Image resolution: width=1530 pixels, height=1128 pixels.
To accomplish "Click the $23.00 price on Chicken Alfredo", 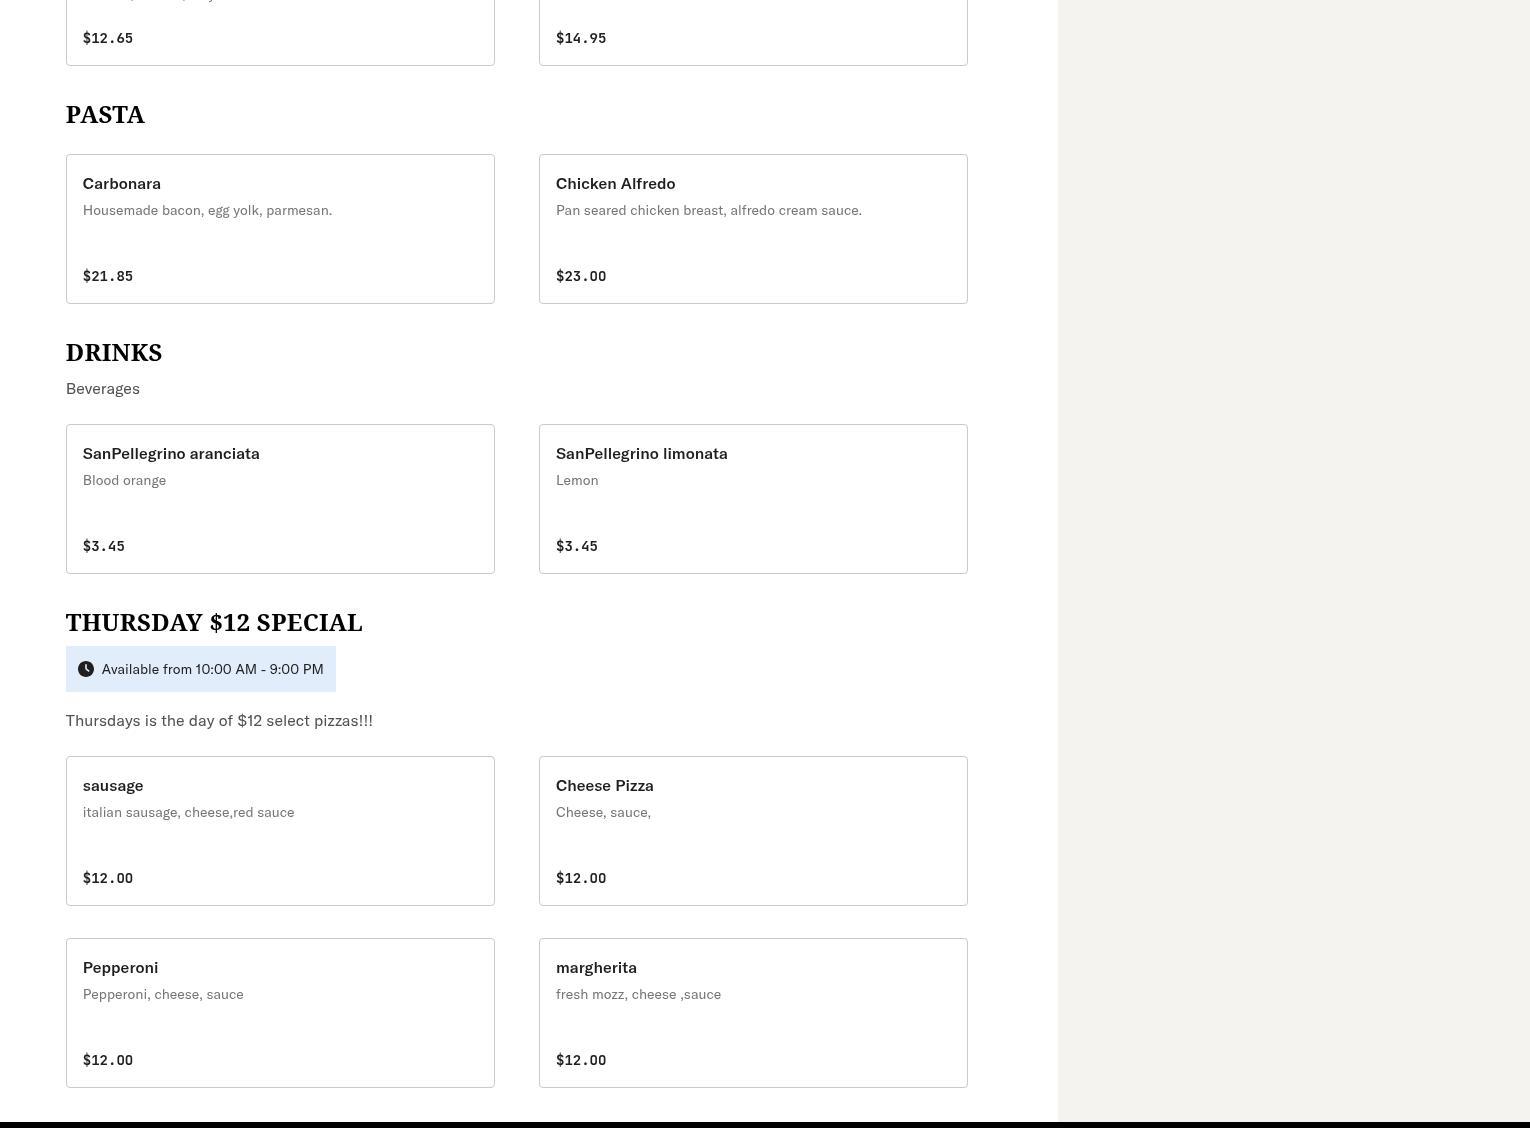I will tap(581, 276).
